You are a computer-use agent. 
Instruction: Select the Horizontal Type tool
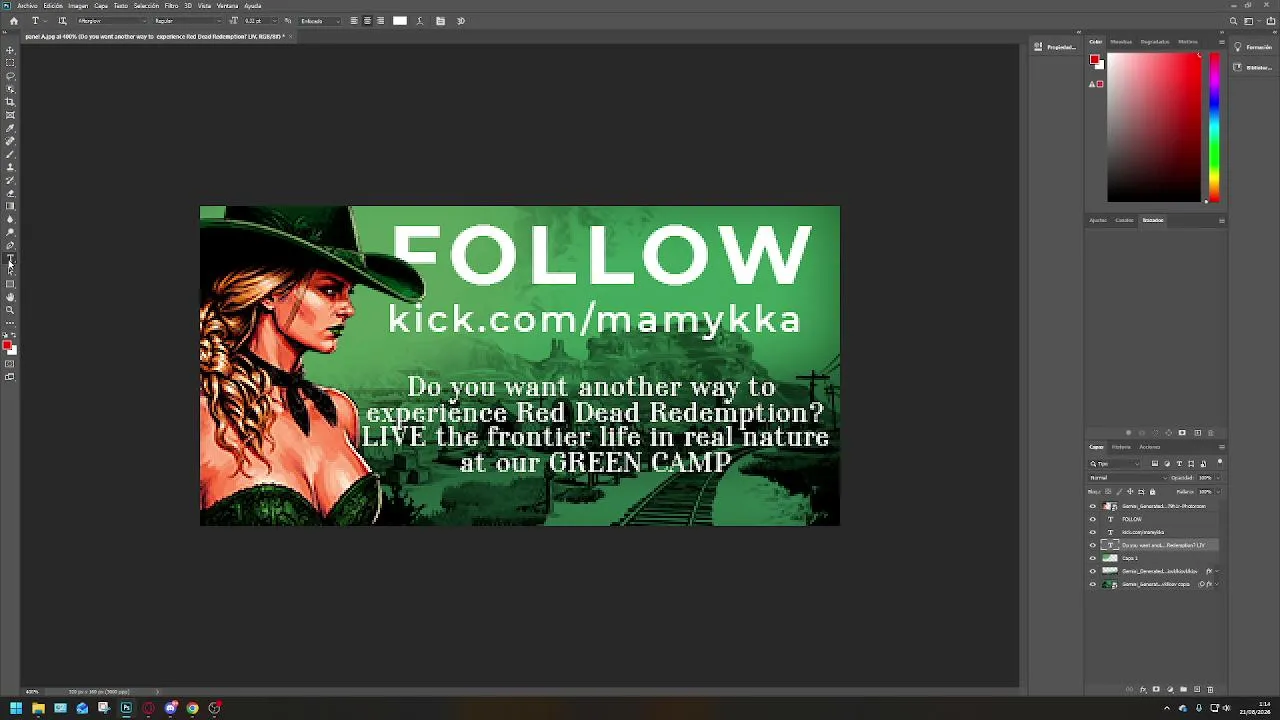[x=10, y=258]
